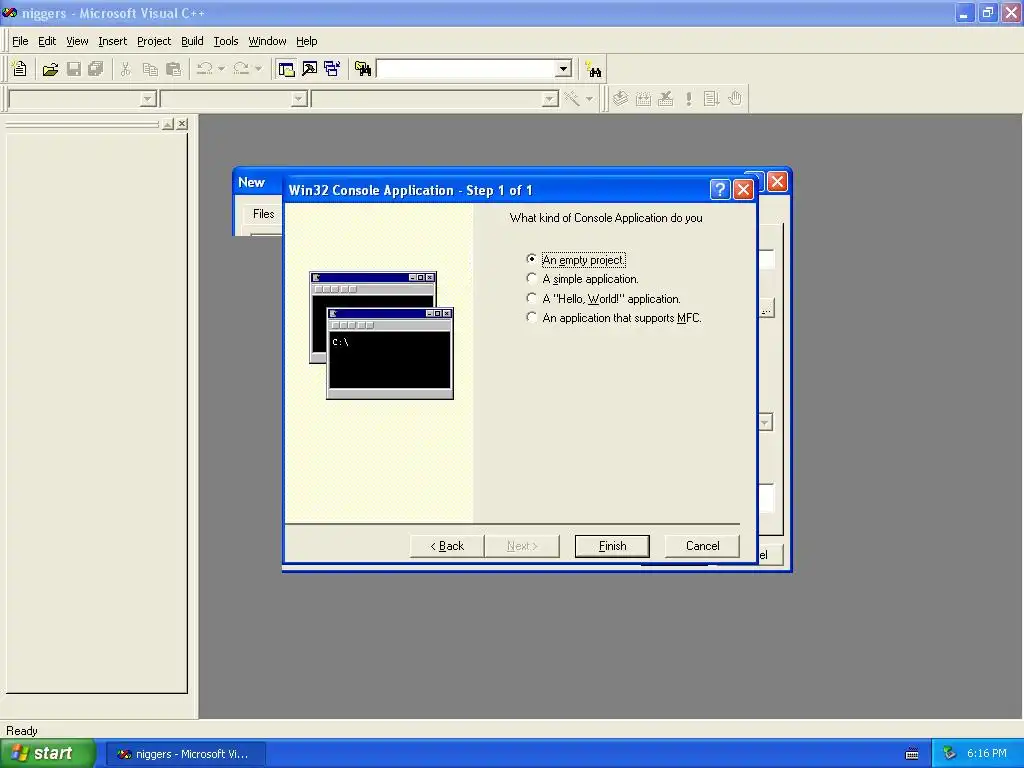This screenshot has height=768, width=1024.
Task: Click the Cancel button in wizard
Action: point(702,546)
